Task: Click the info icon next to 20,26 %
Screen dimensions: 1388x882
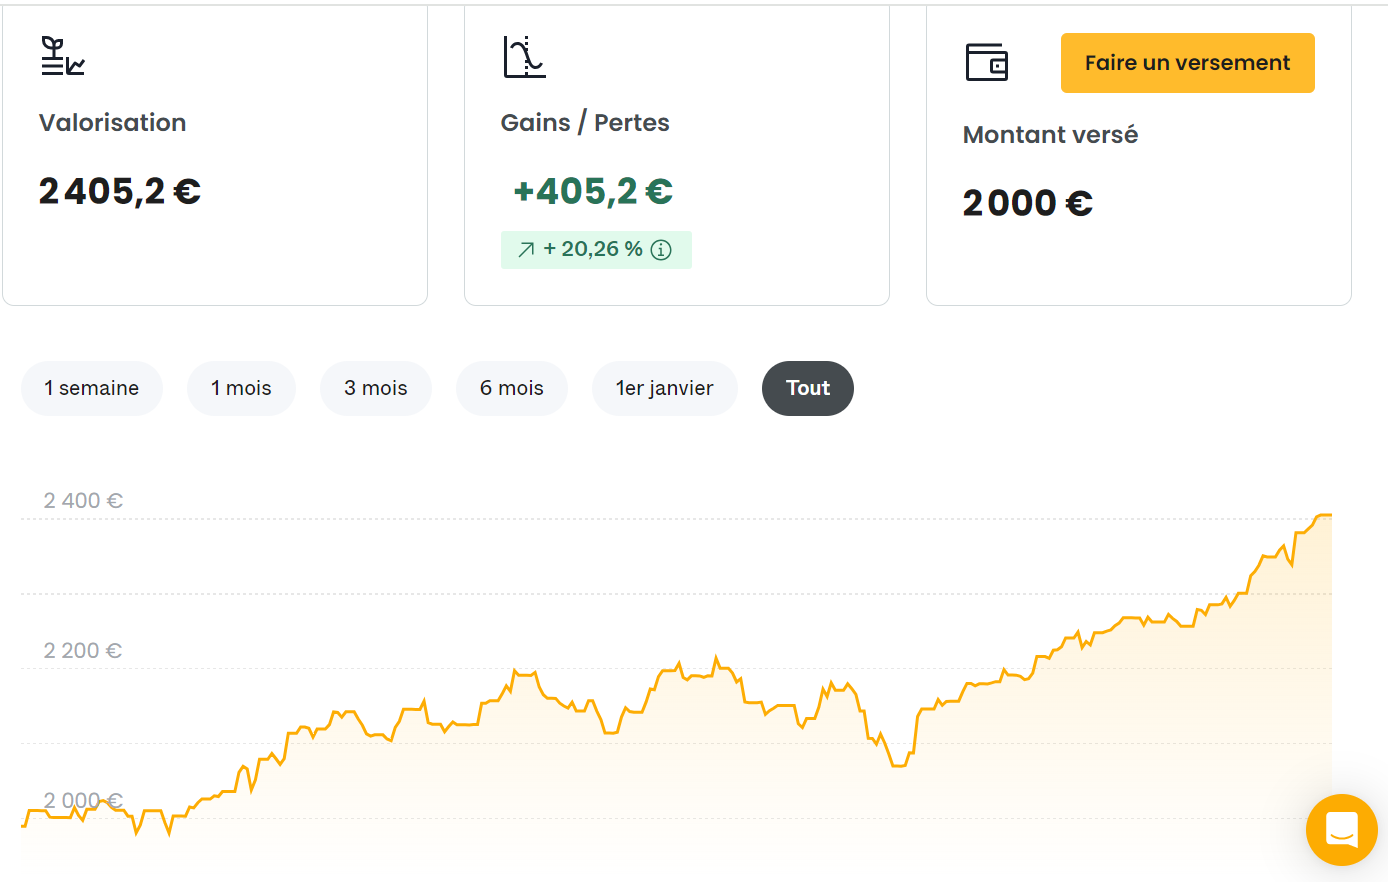Action: pyautogui.click(x=661, y=250)
